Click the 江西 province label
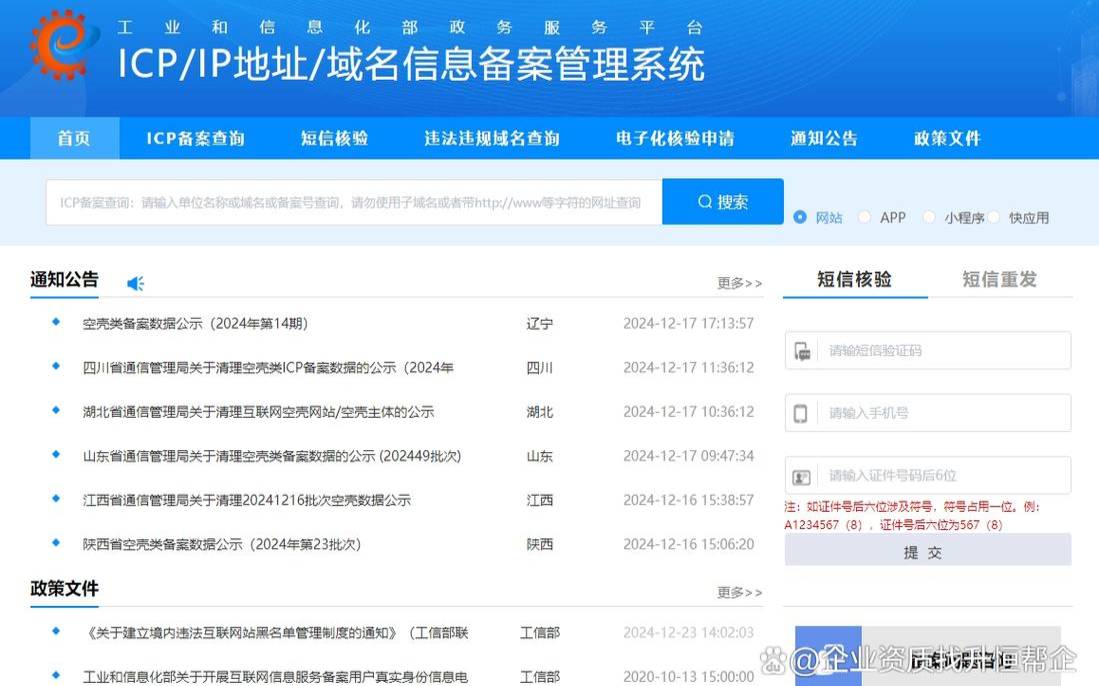 click(x=540, y=500)
